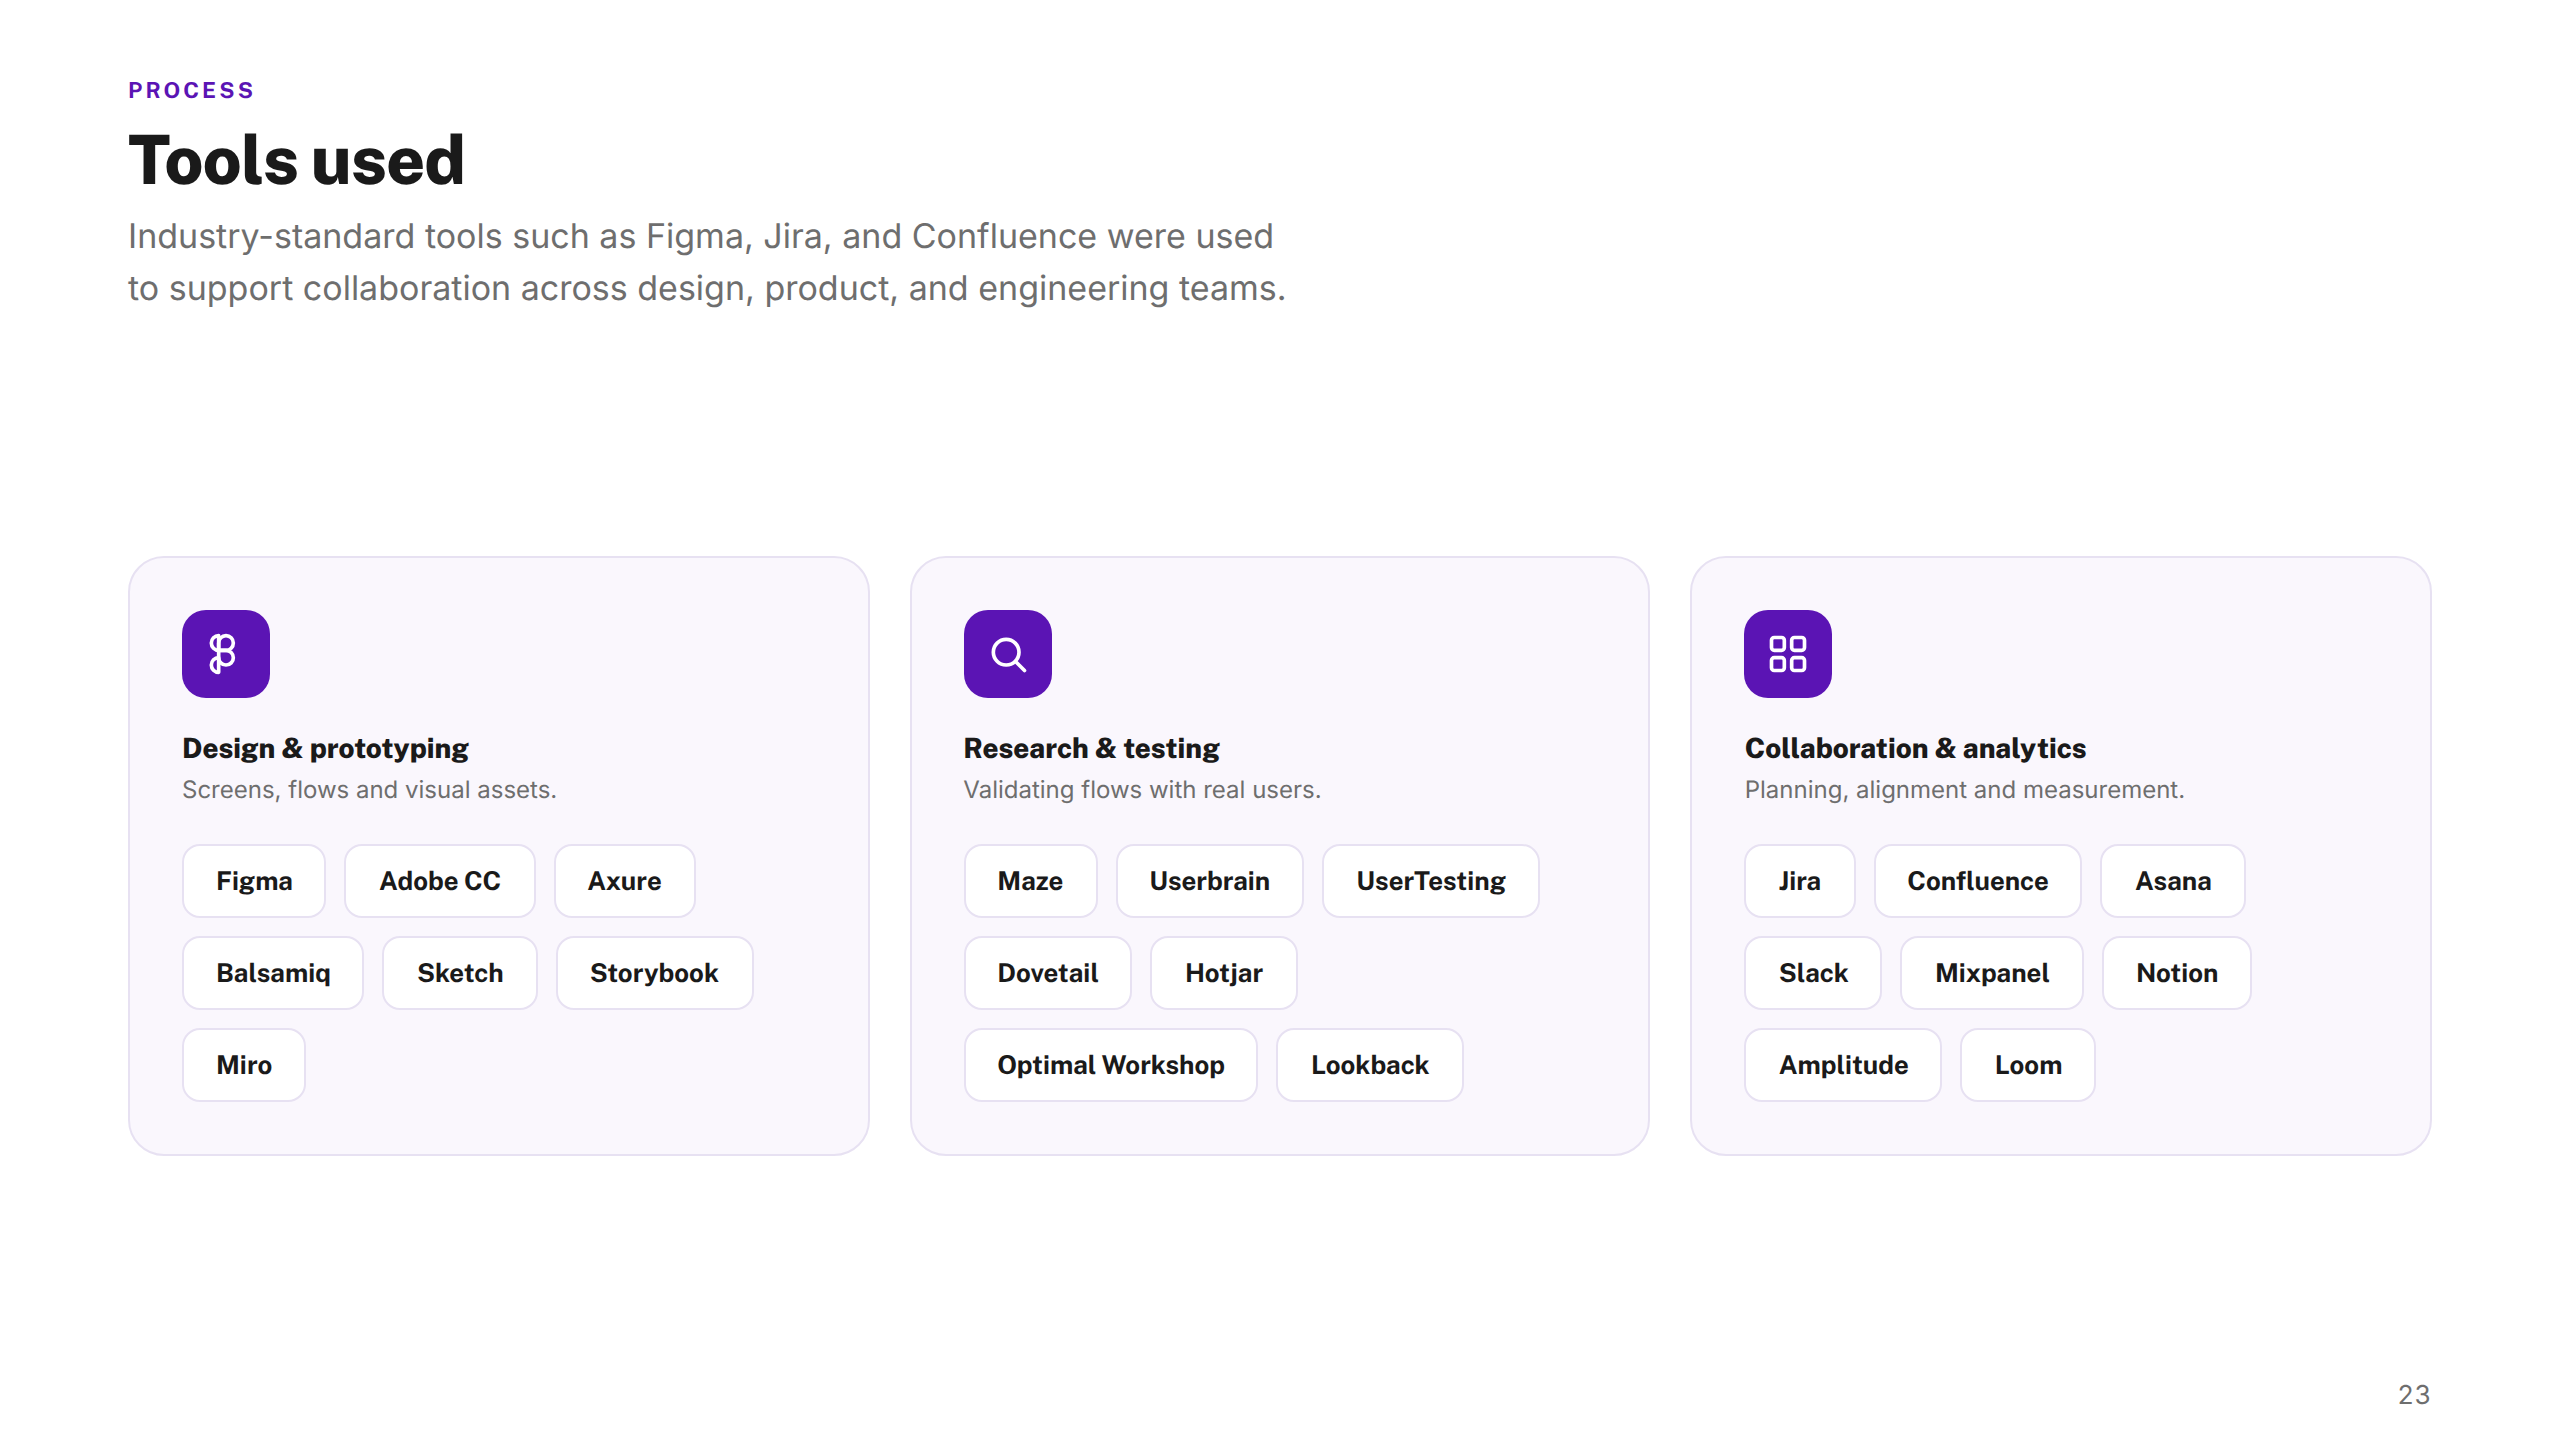
Task: Click the Amplitude tag
Action: 1843,1065
